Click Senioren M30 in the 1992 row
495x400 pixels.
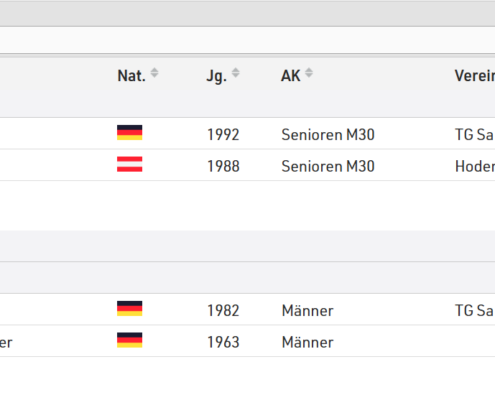(328, 135)
